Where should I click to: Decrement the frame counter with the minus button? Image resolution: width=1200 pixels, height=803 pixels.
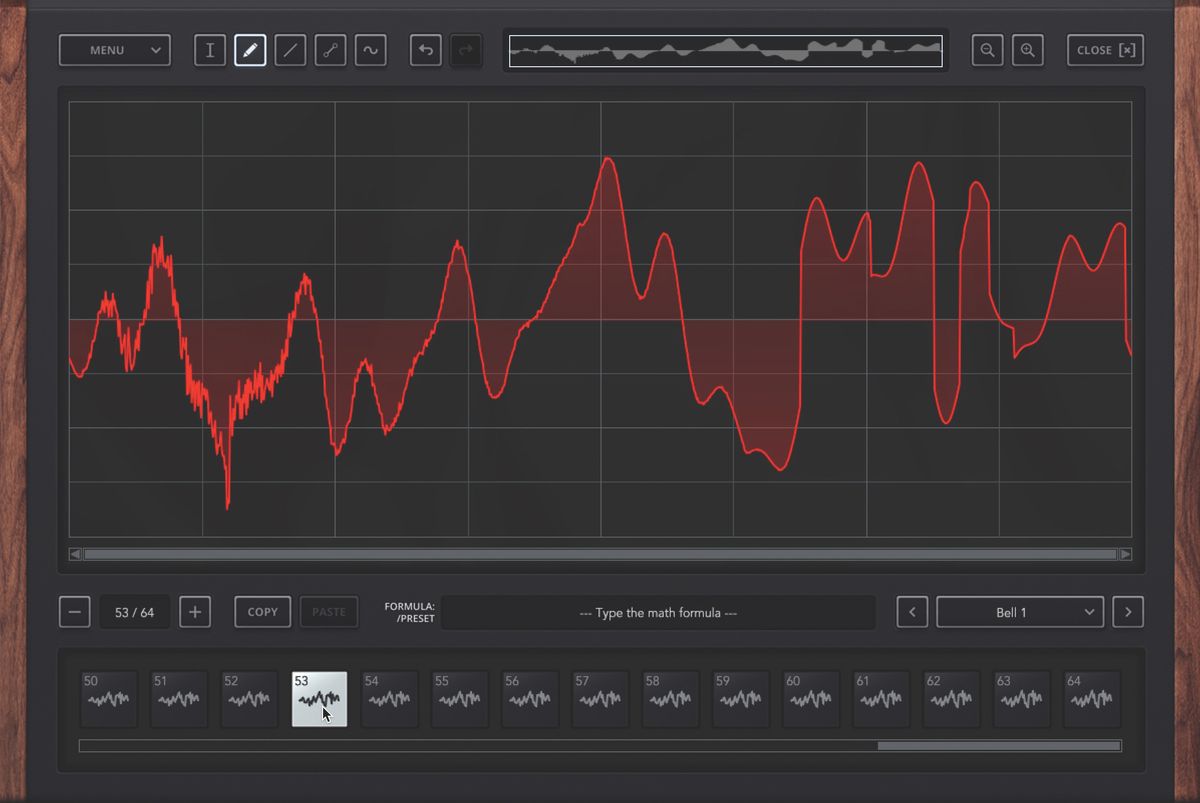[75, 612]
